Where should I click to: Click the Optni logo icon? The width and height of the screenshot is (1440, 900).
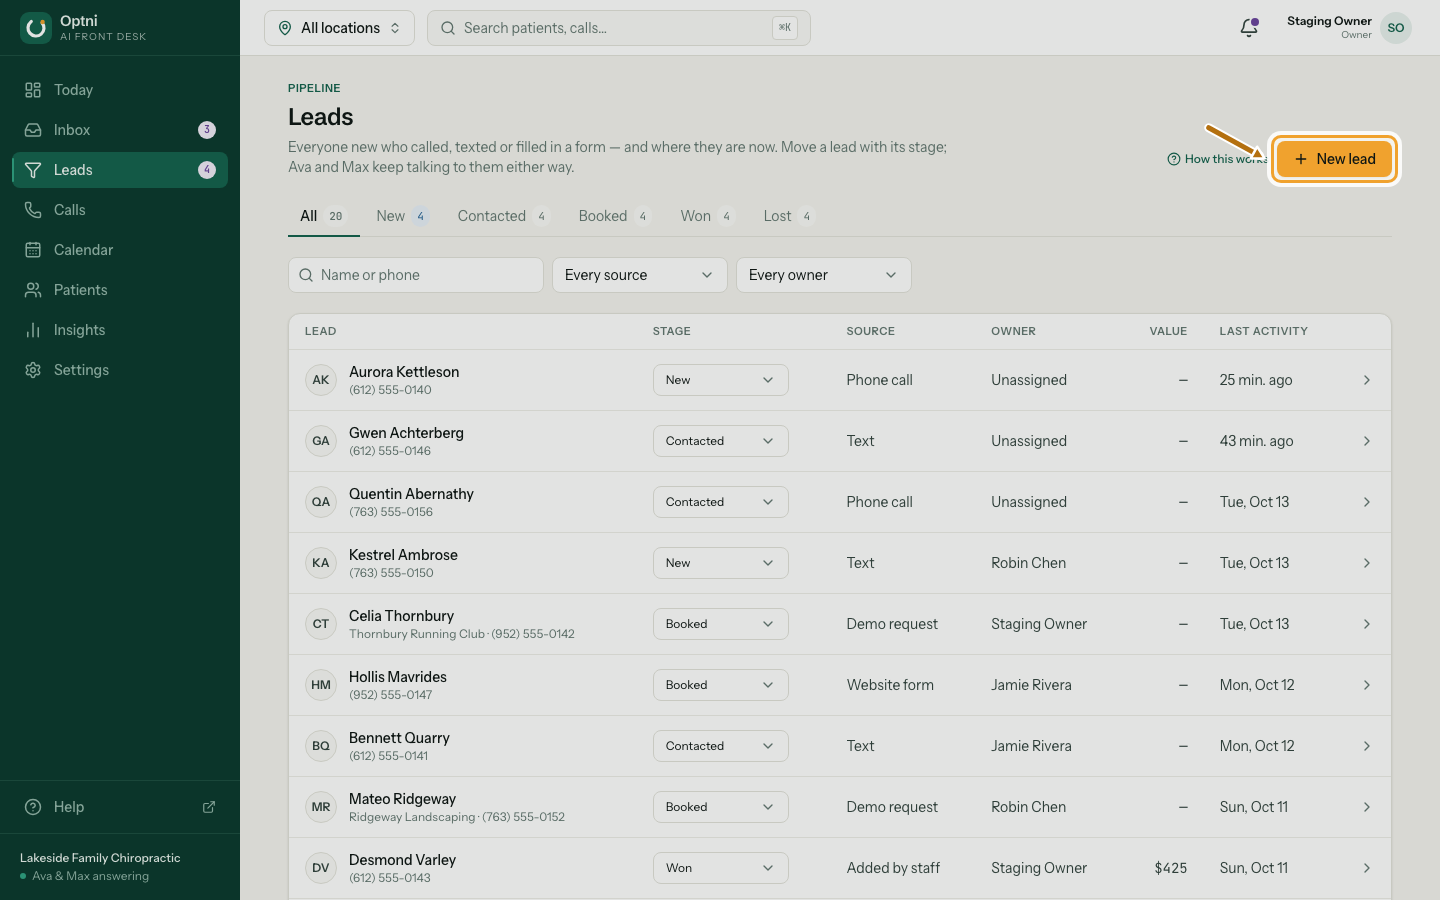[36, 28]
